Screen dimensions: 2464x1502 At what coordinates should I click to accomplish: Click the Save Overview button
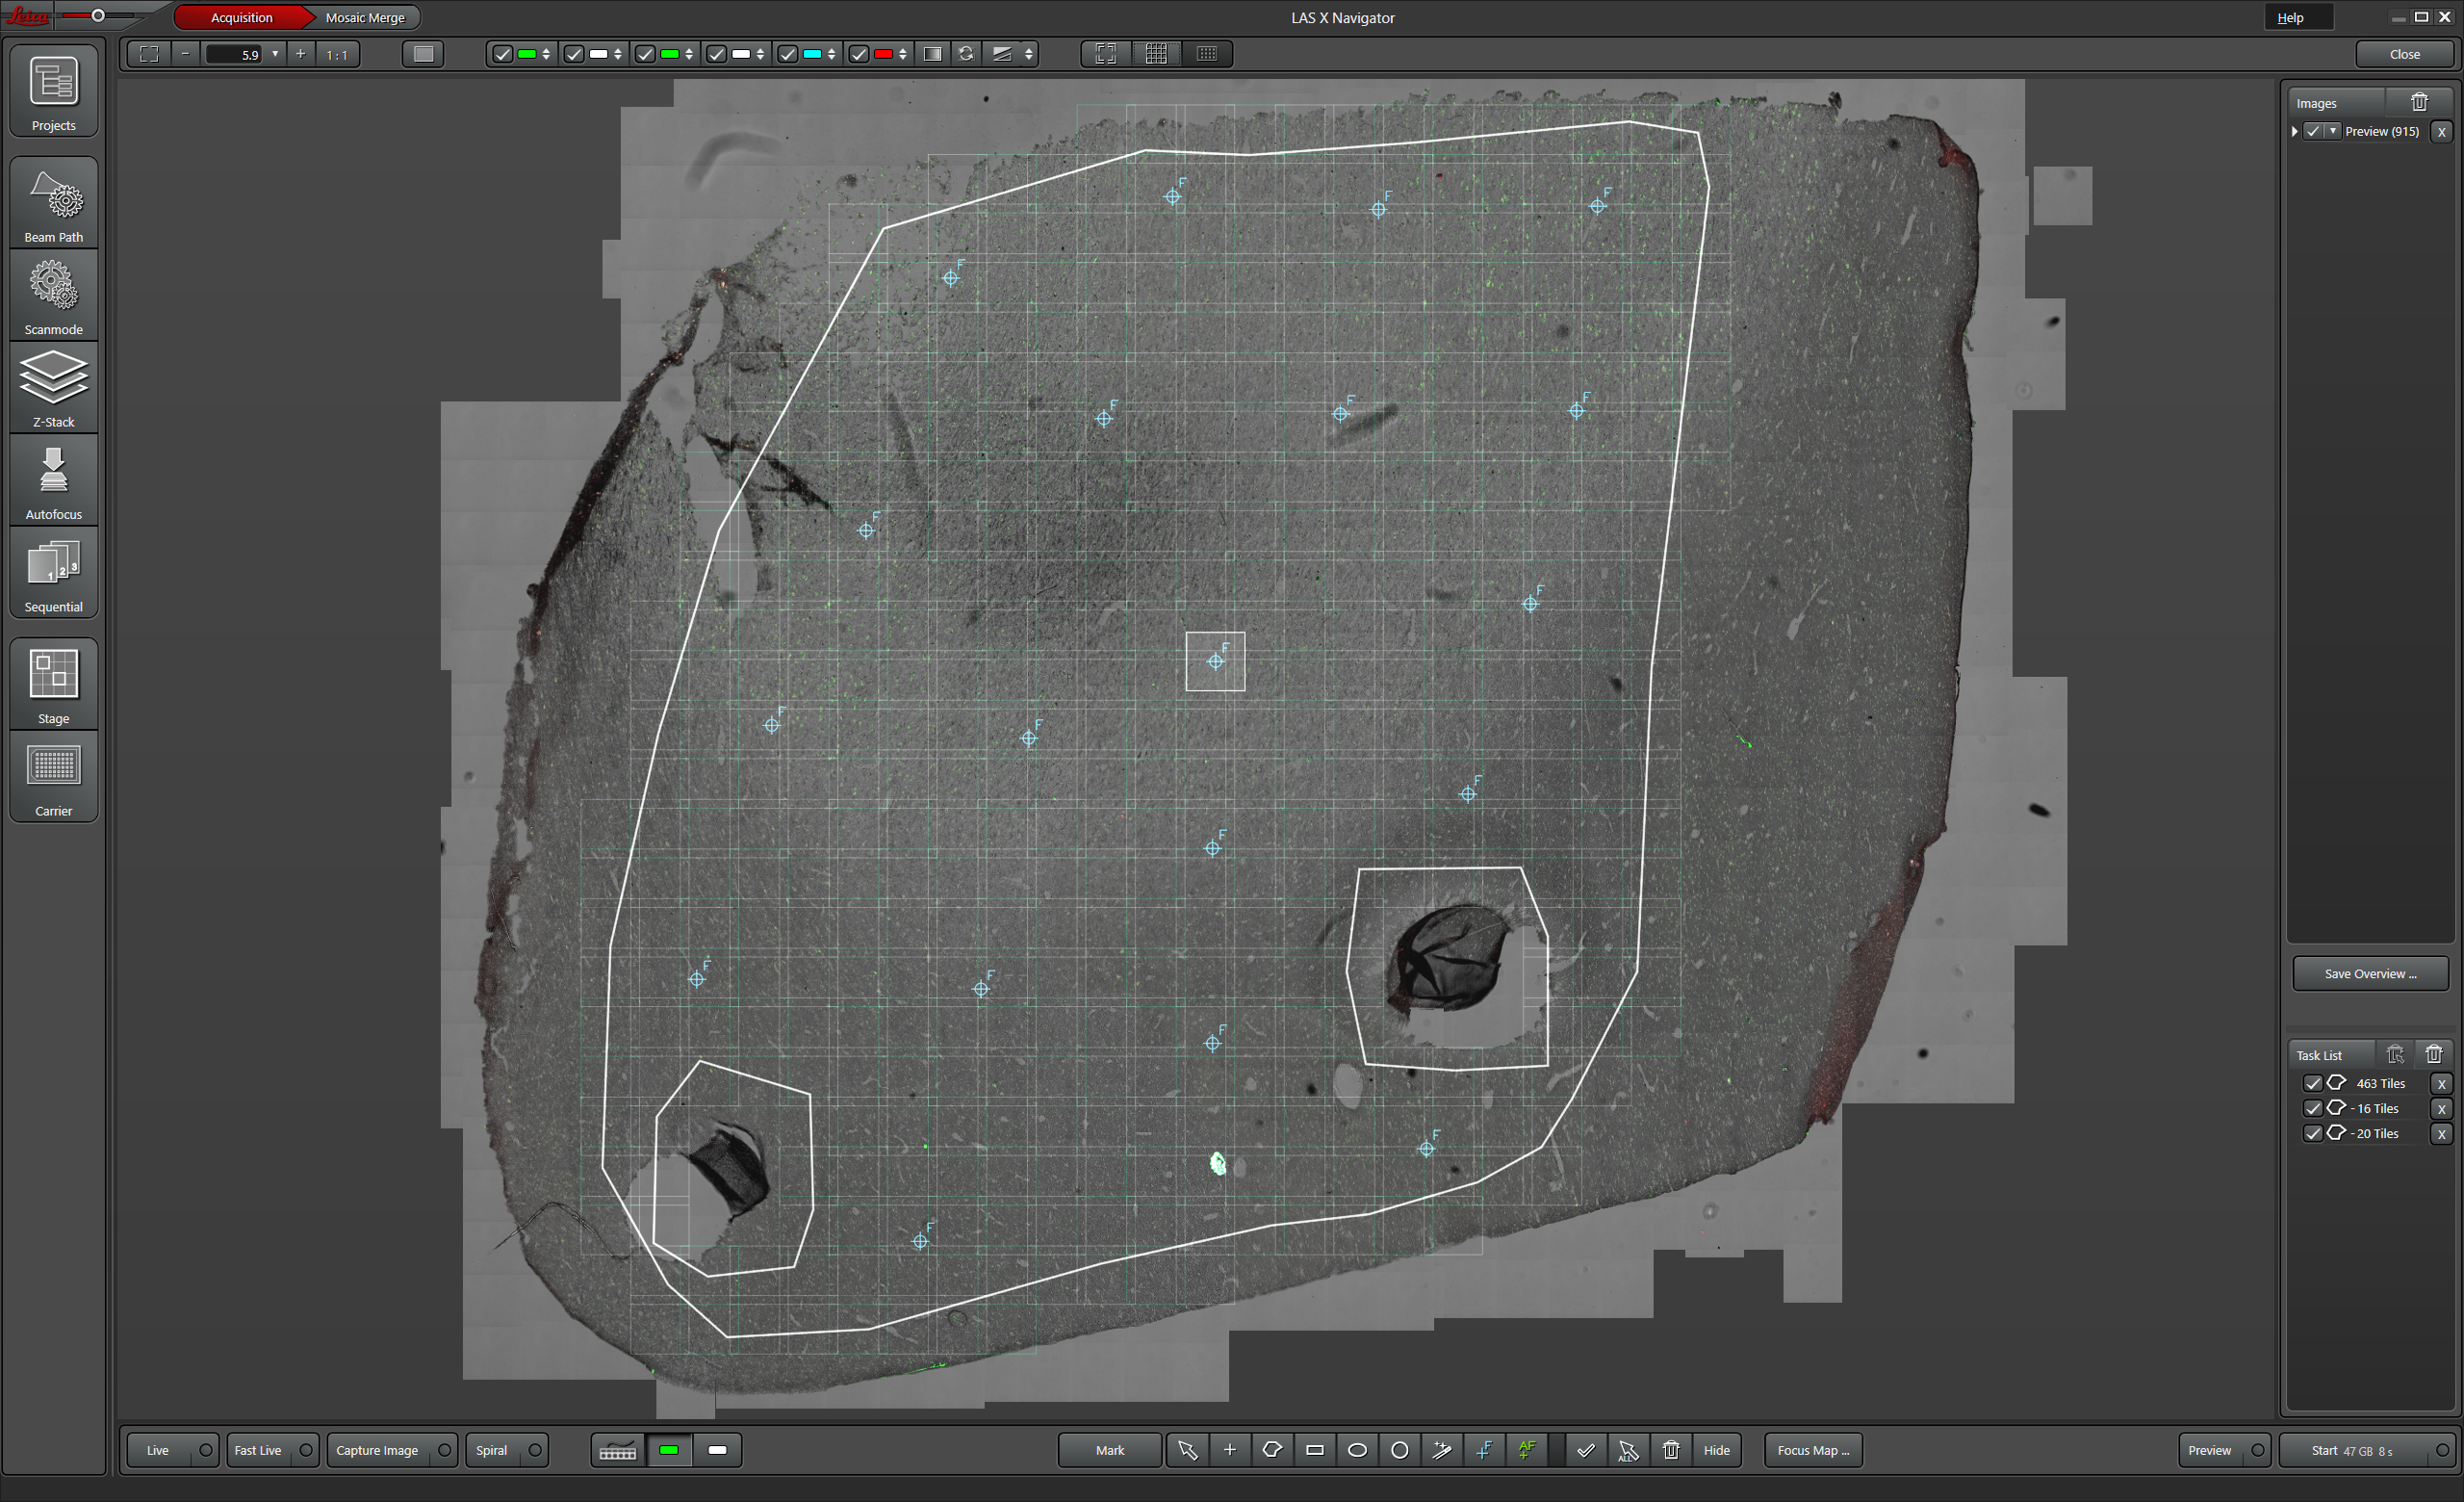coord(2370,973)
